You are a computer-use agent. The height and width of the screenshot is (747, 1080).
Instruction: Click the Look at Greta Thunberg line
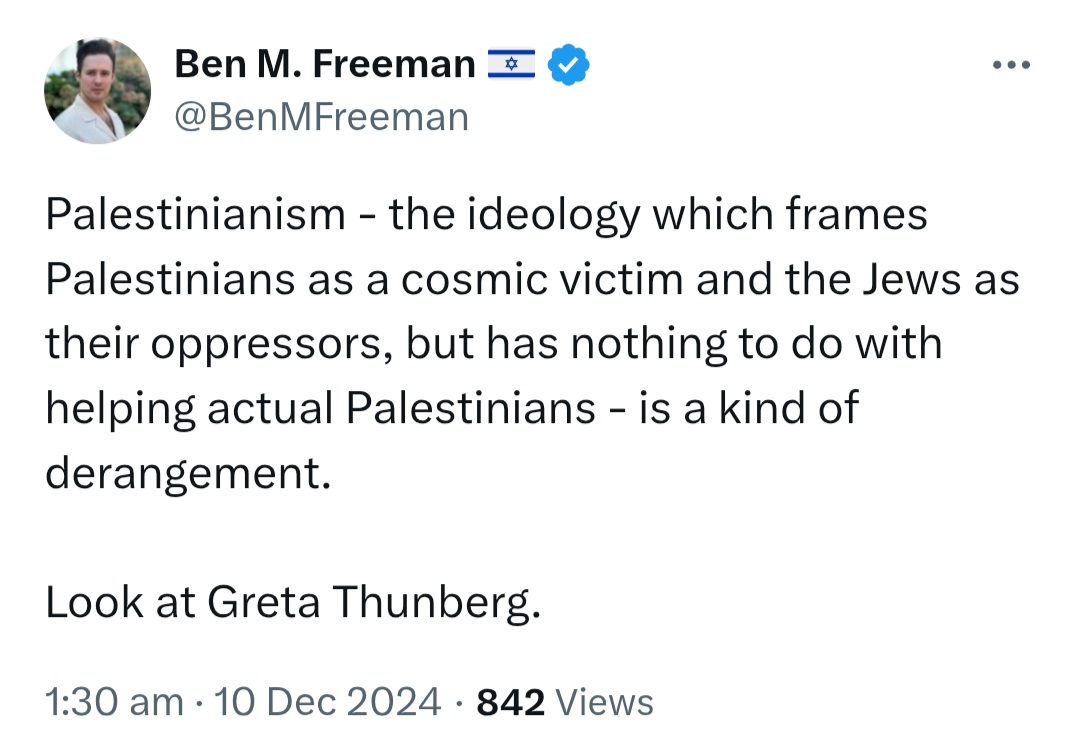(293, 602)
